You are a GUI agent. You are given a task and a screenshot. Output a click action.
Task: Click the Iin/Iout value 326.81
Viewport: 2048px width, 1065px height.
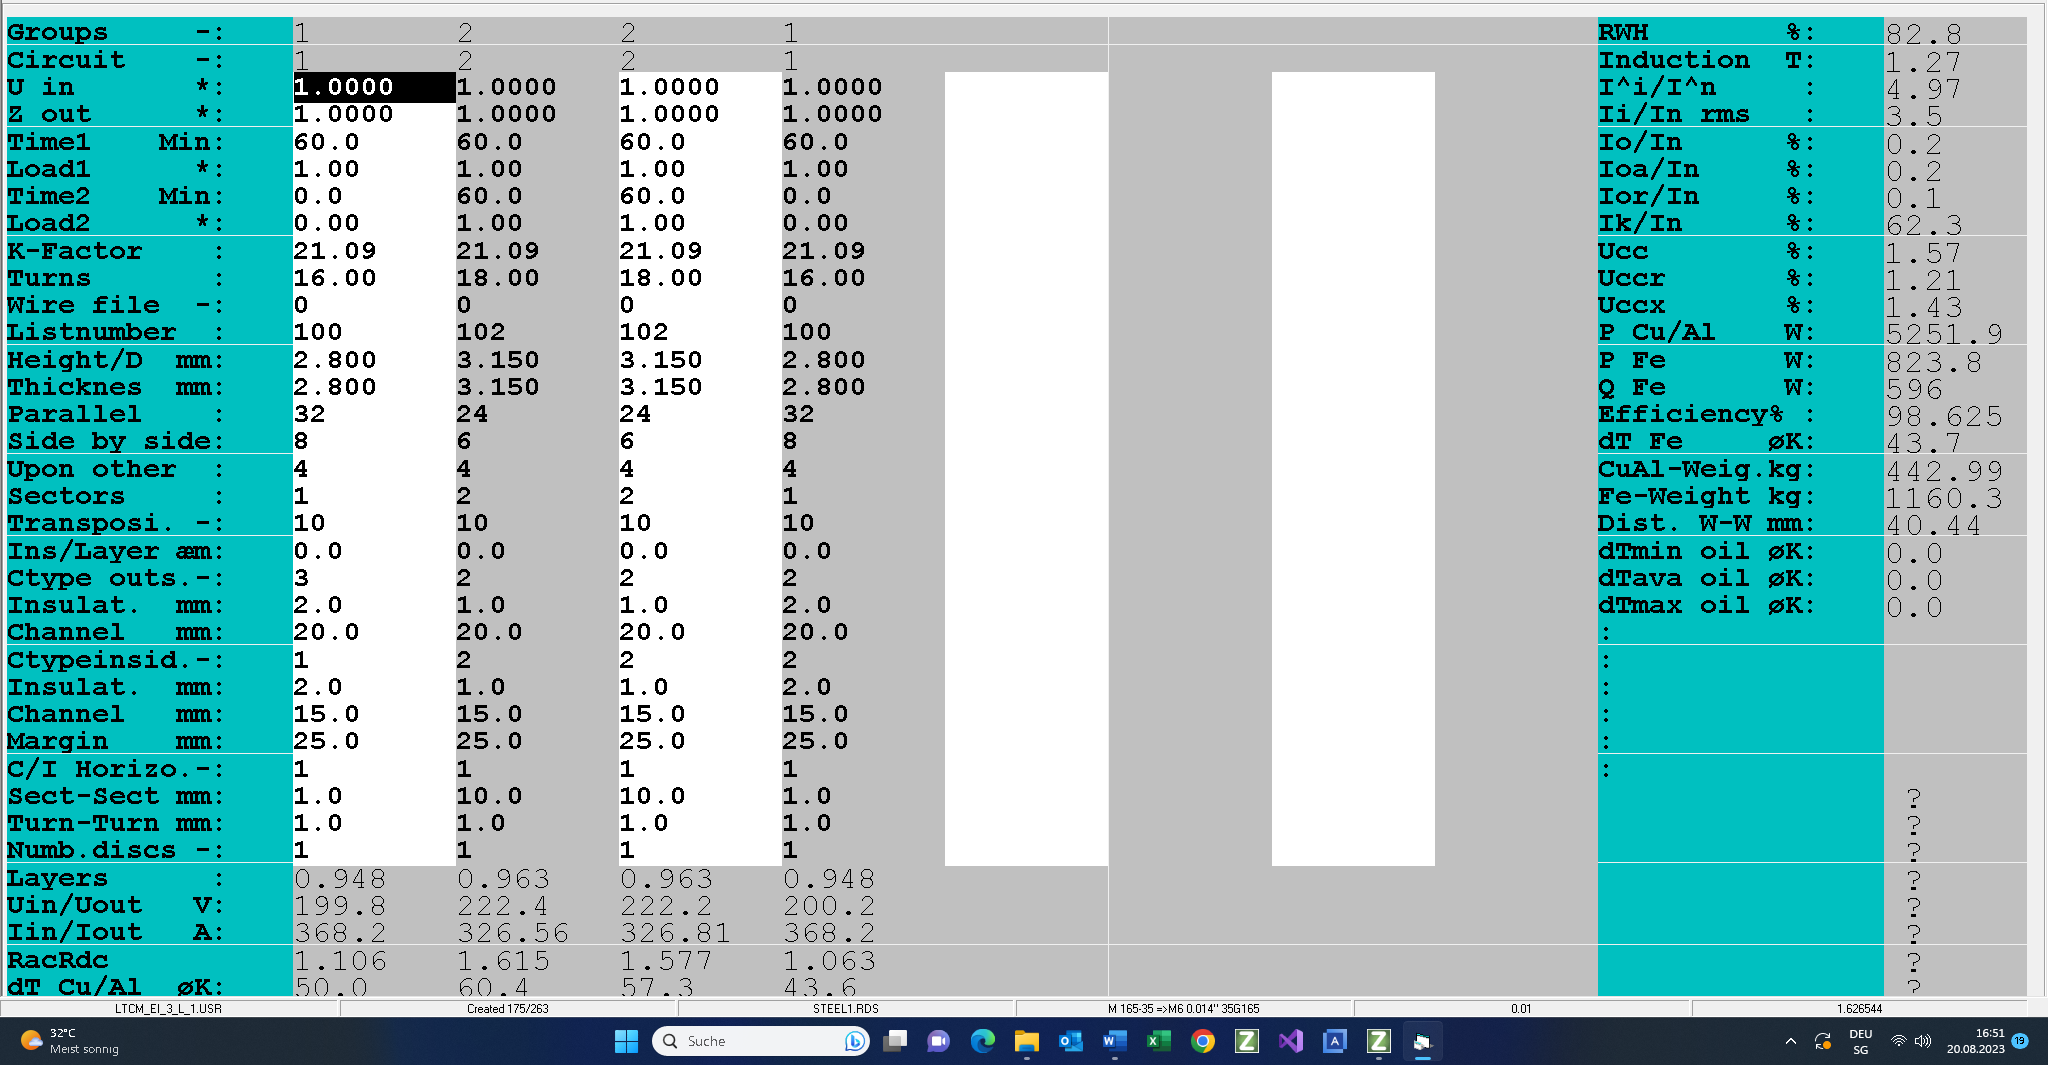675,933
